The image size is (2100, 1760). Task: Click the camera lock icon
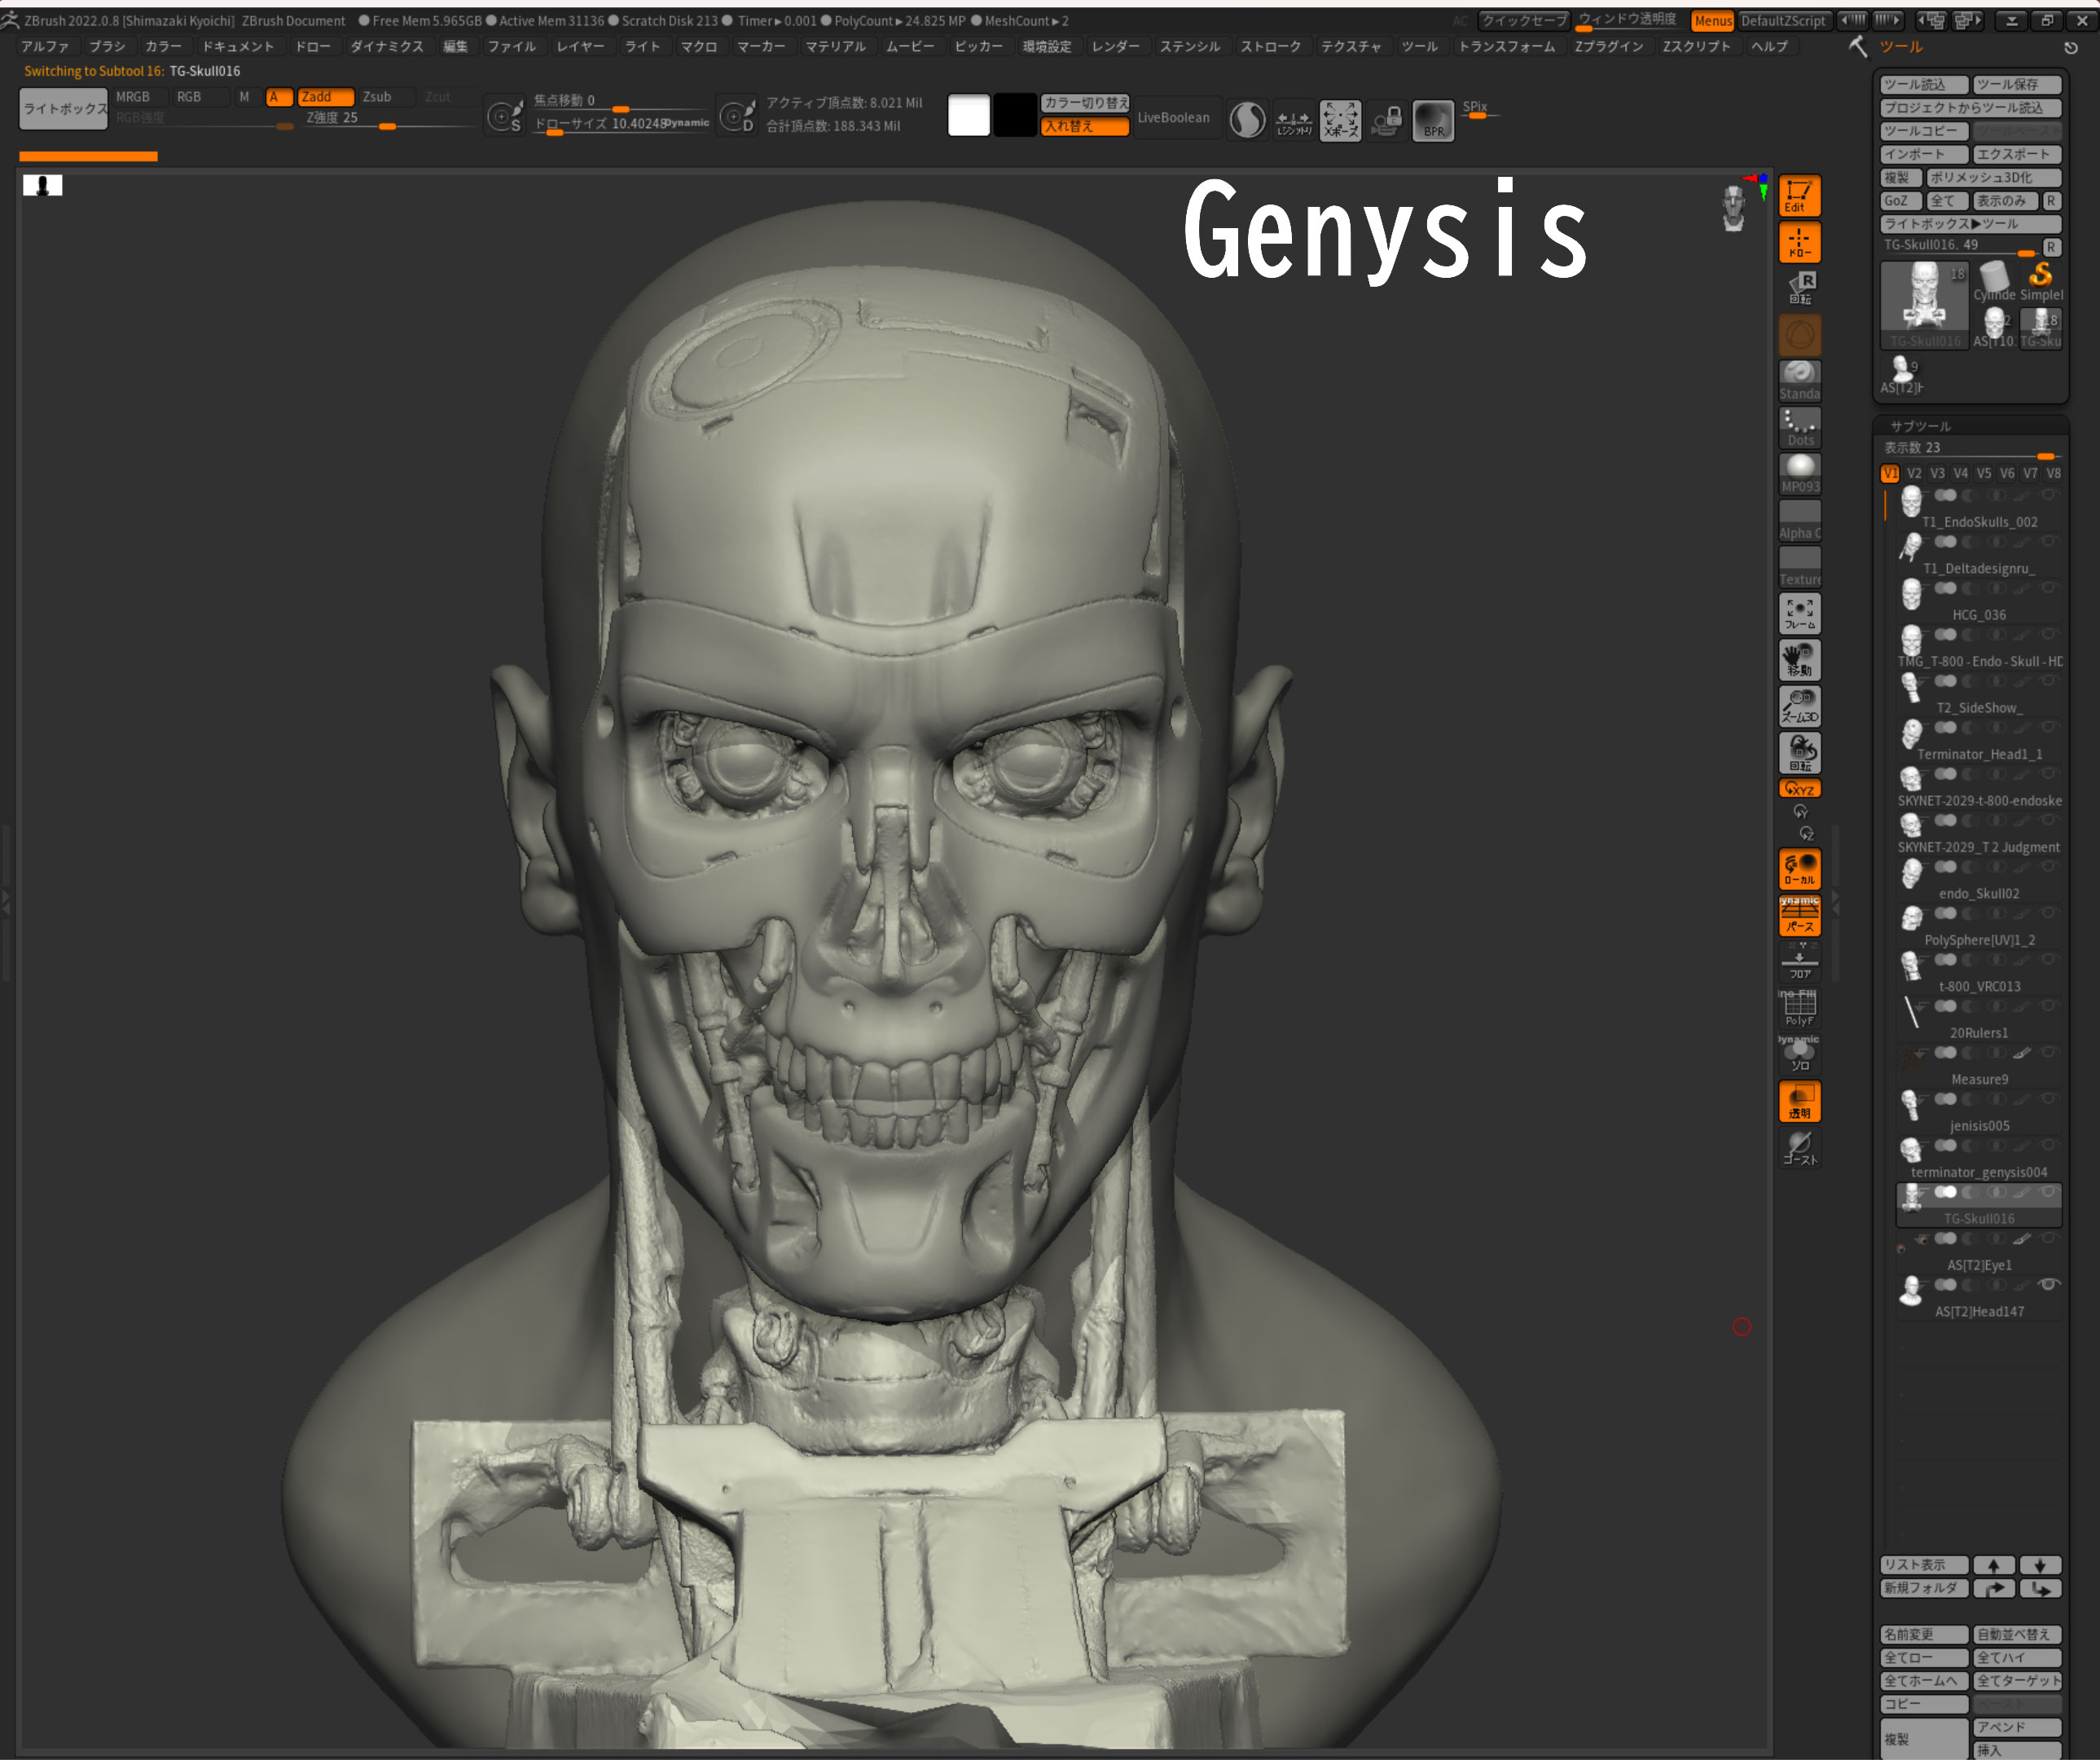tap(1386, 121)
